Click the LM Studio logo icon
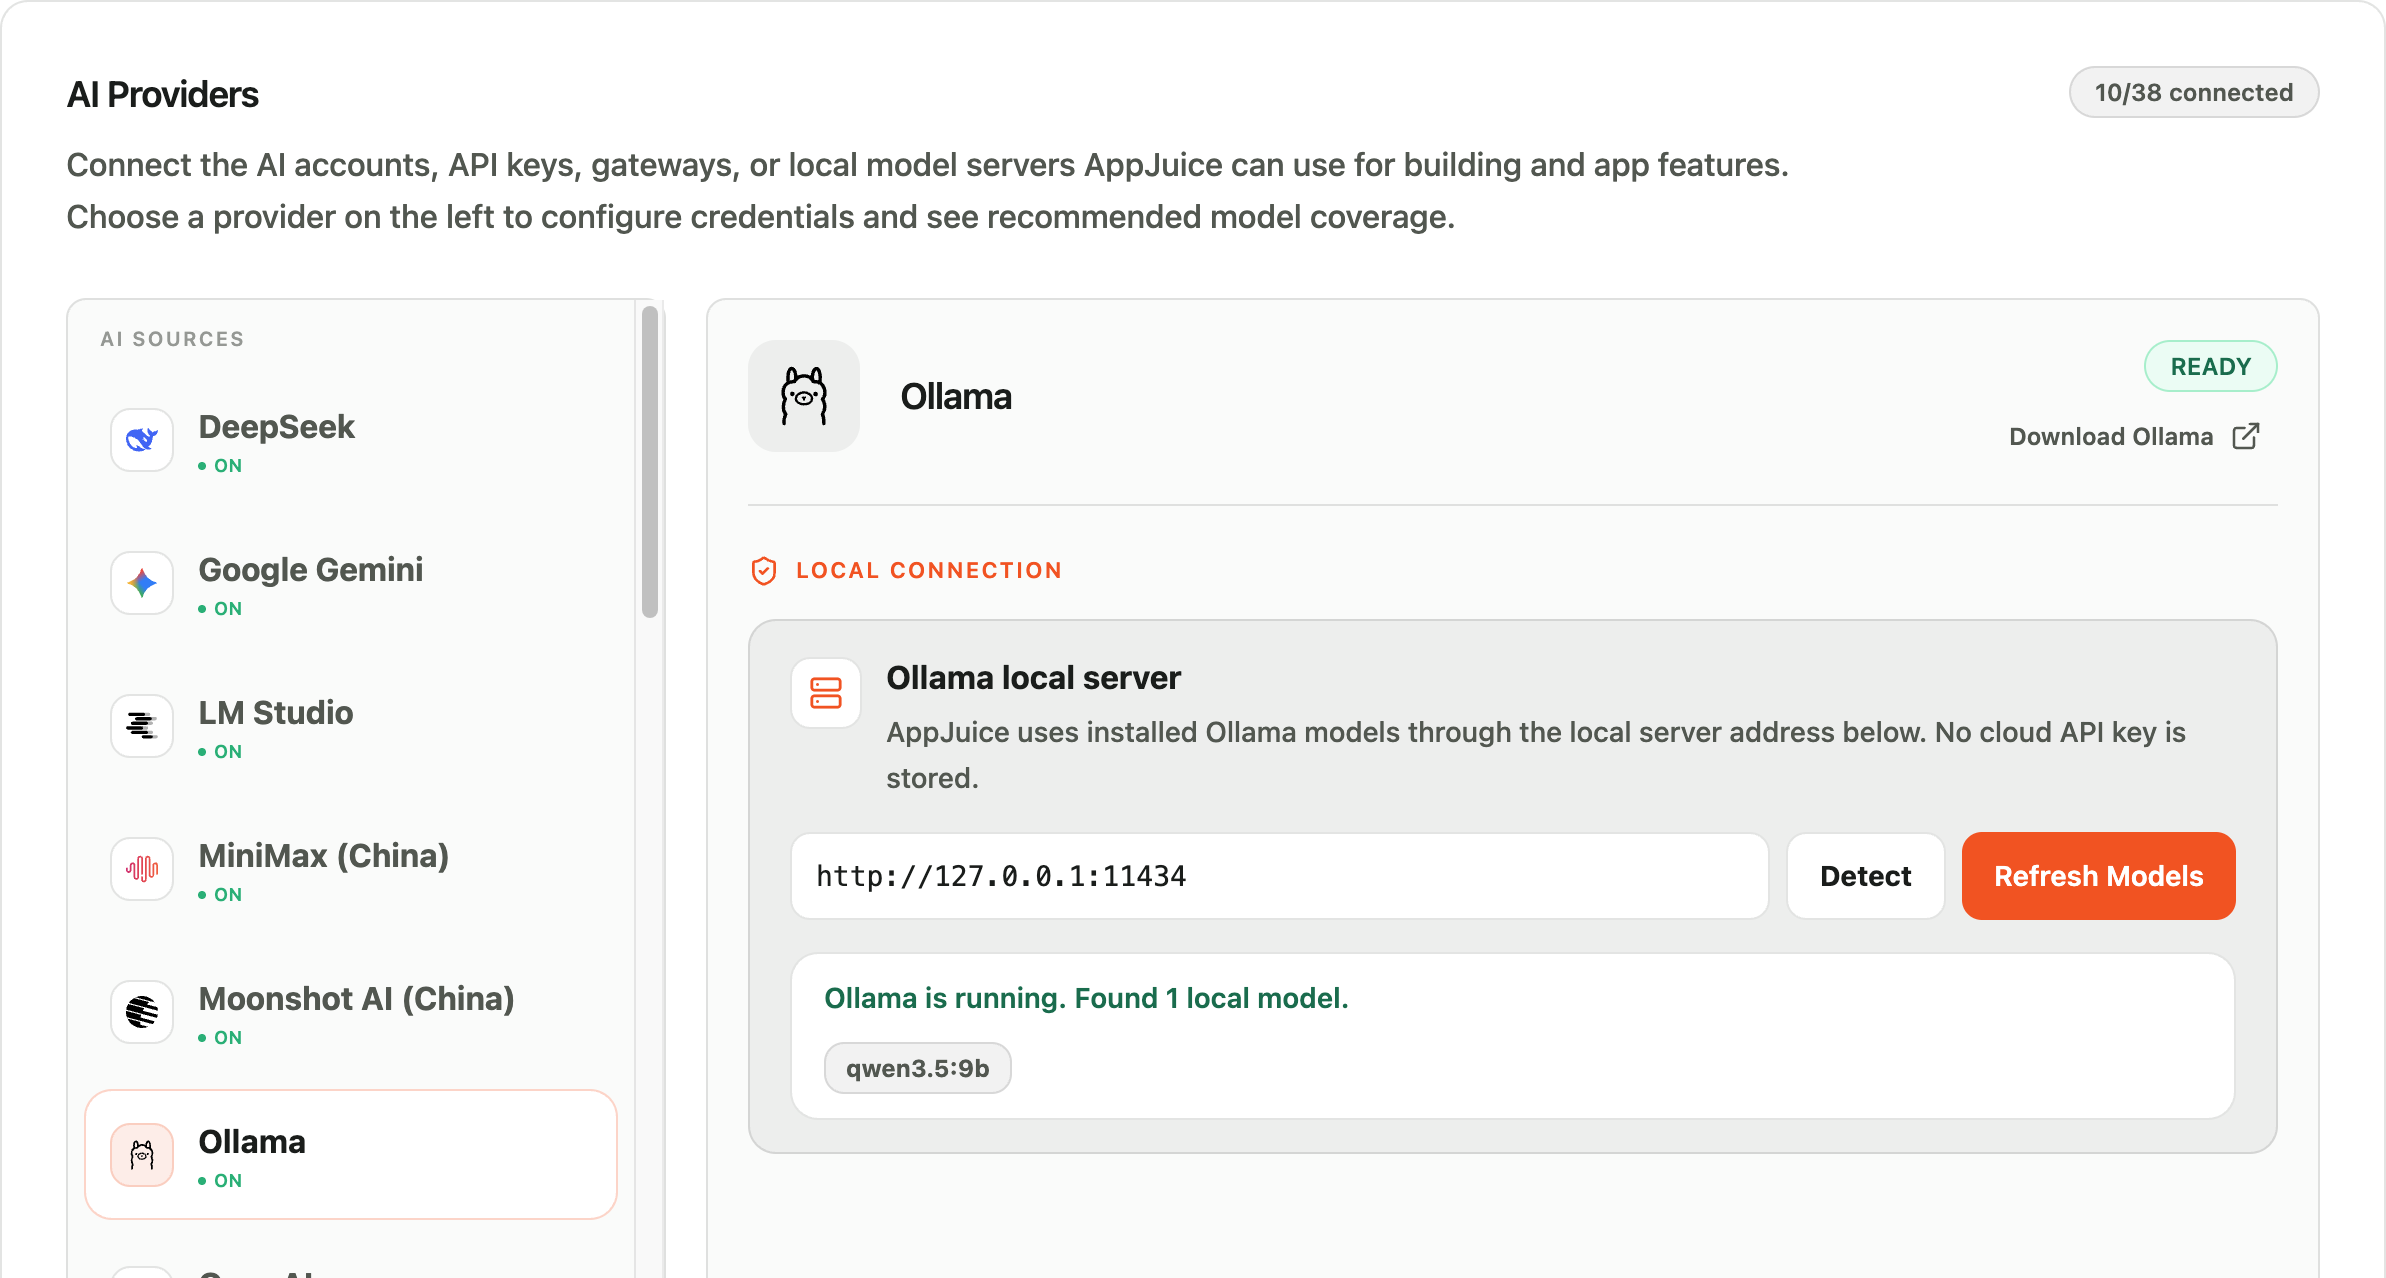The width and height of the screenshot is (2386, 1278). click(142, 726)
